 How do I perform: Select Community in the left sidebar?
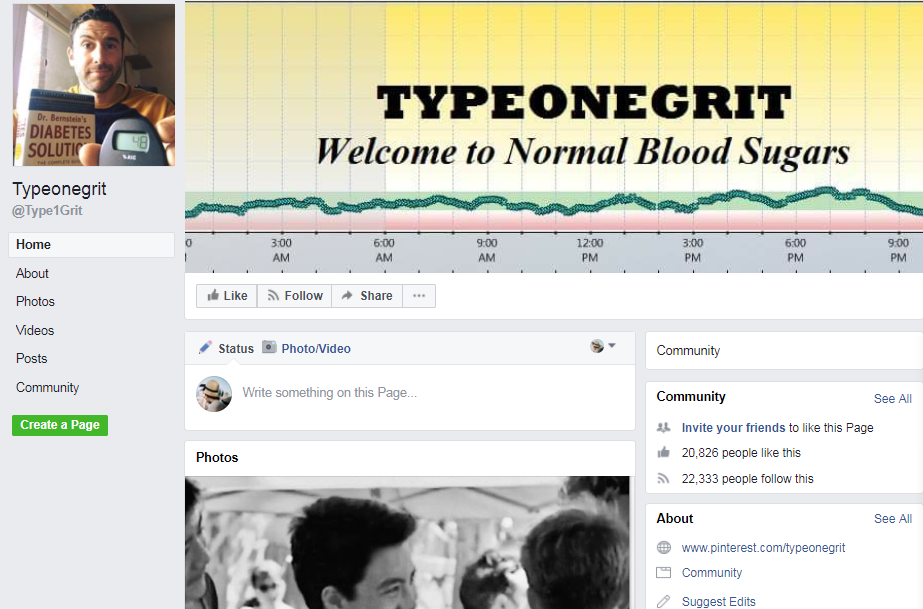point(47,388)
